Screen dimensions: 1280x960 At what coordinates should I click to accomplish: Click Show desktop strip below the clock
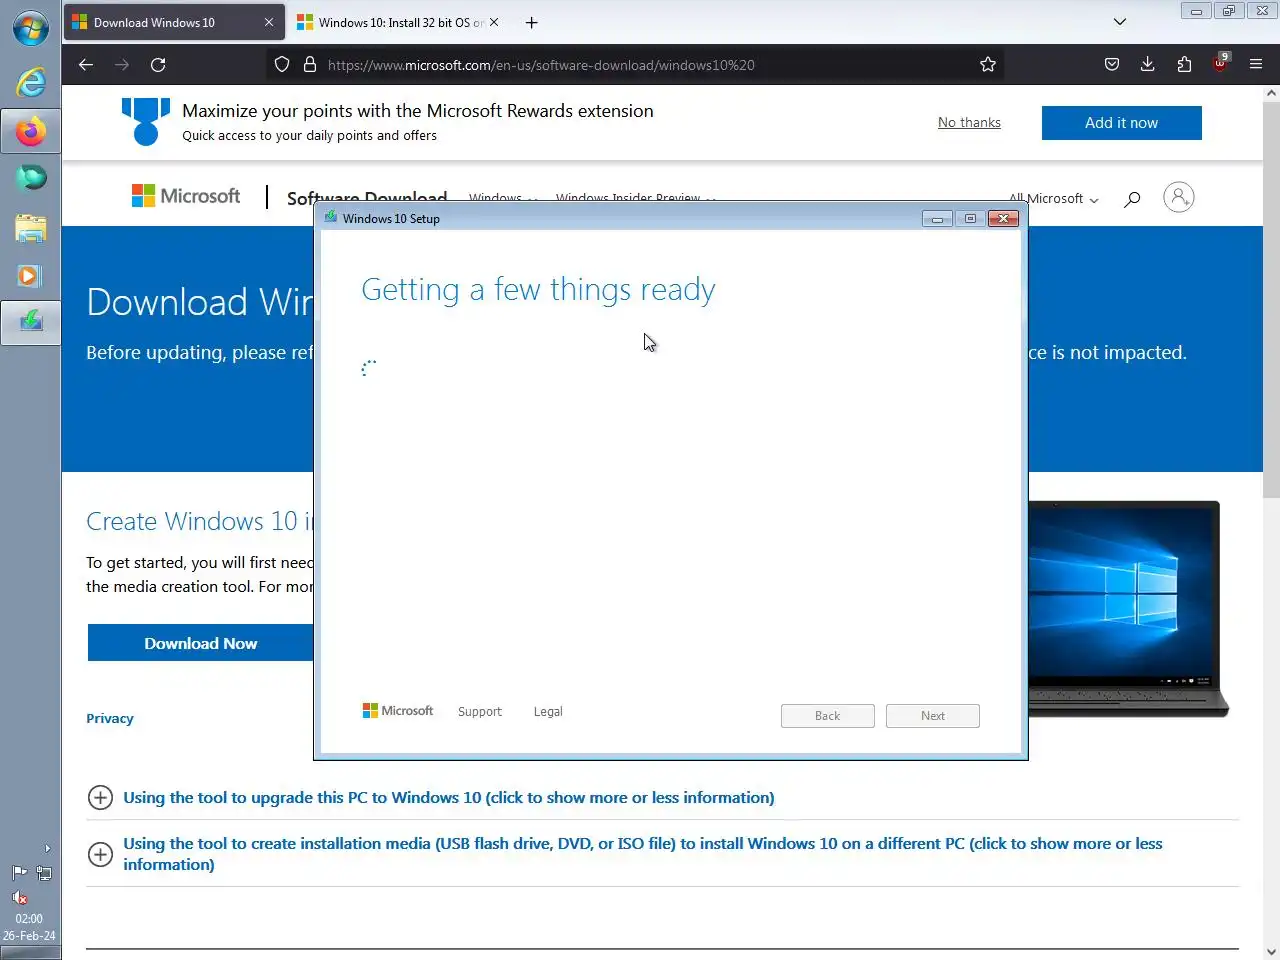point(30,953)
